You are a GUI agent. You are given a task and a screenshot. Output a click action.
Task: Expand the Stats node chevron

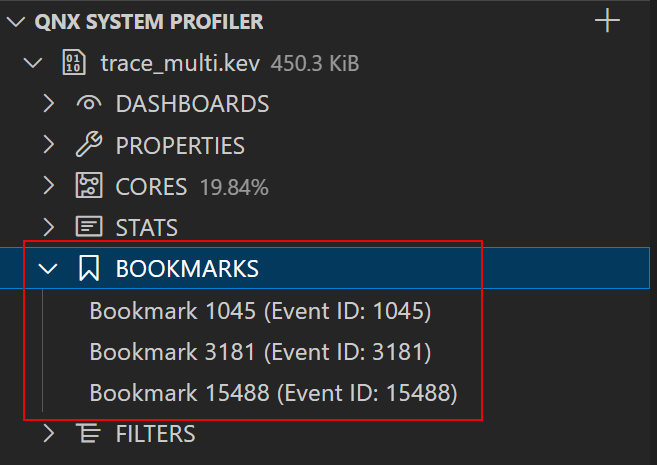click(48, 227)
